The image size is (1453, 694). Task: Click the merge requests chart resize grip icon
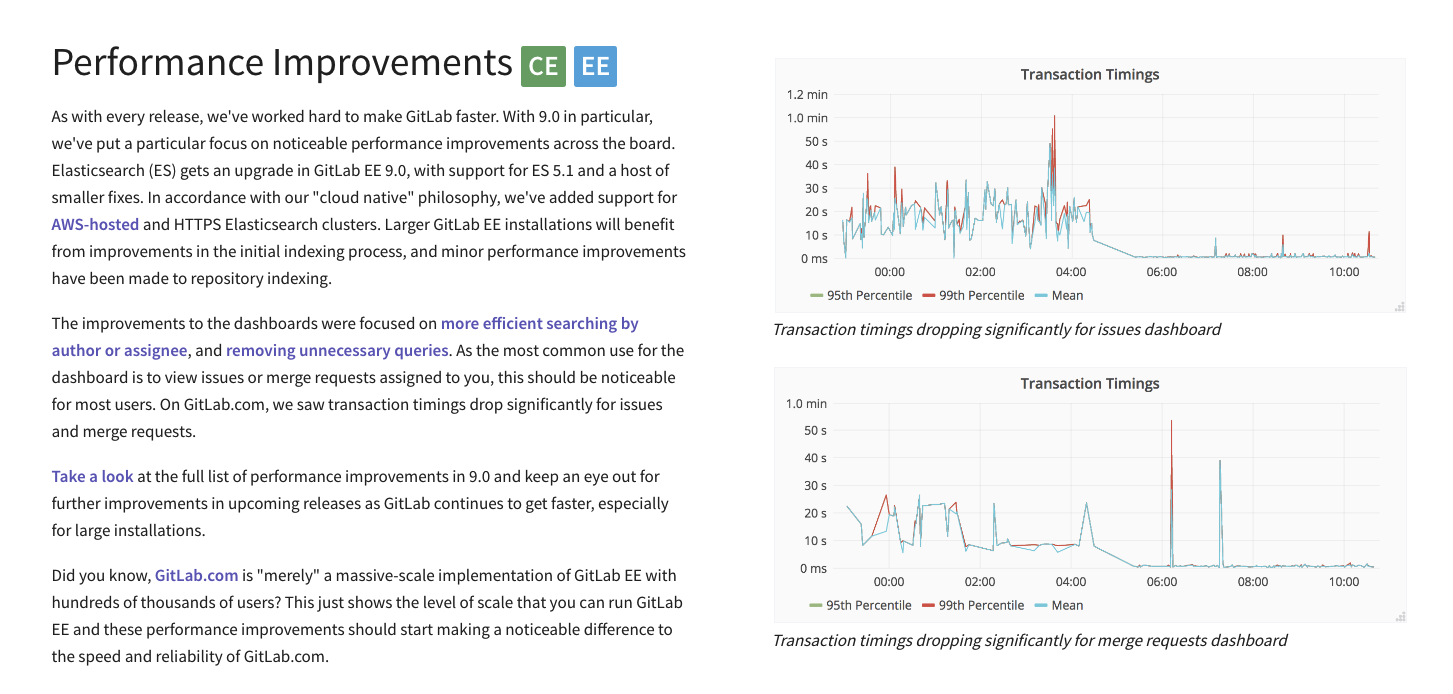(x=1399, y=616)
